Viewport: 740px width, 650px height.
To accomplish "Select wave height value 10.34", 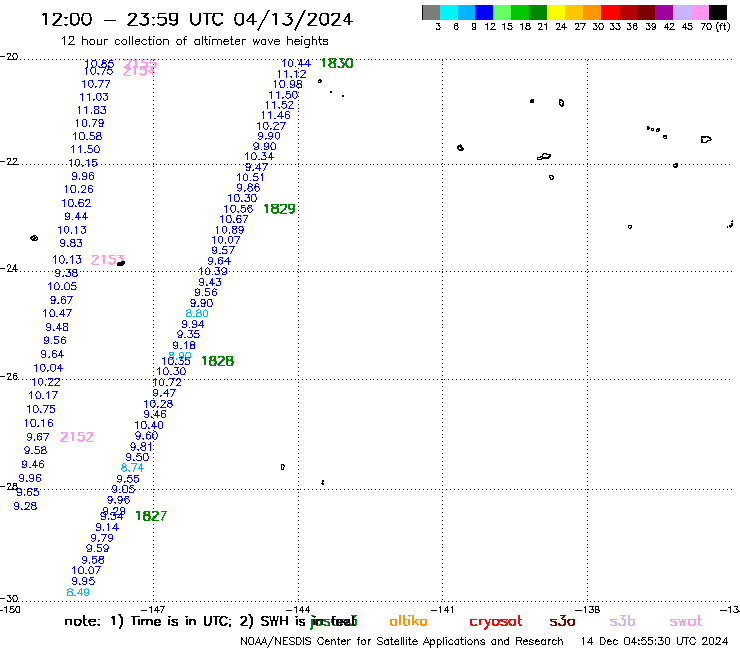I will 259,156.
